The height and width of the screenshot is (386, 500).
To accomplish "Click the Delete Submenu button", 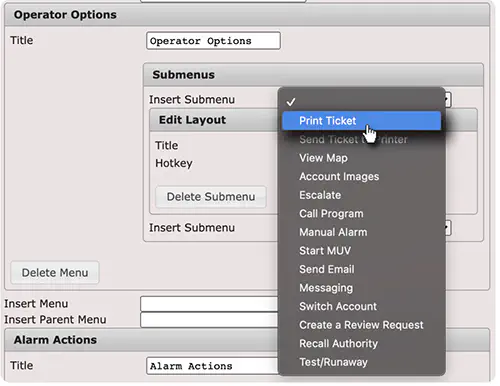I will tap(211, 197).
